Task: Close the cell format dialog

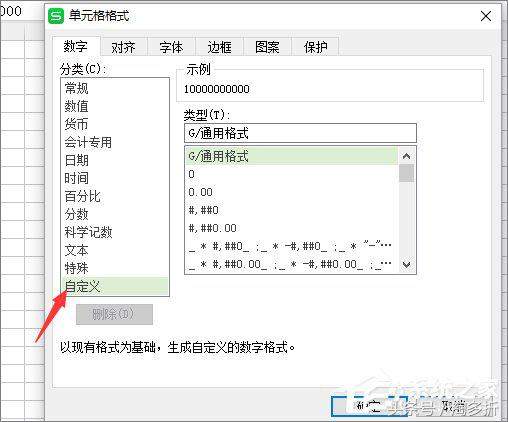Action: (x=486, y=16)
